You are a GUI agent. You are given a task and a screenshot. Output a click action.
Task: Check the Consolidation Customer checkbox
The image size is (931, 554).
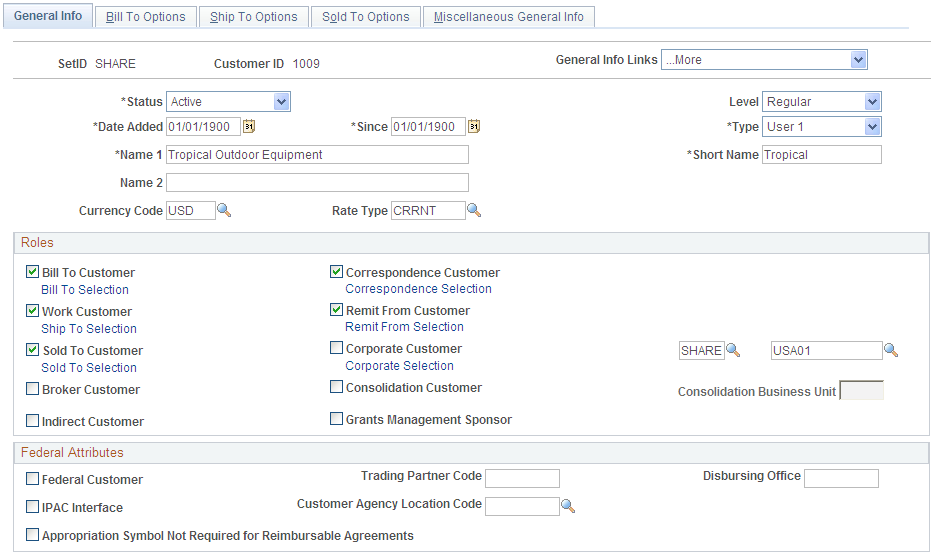(x=337, y=387)
